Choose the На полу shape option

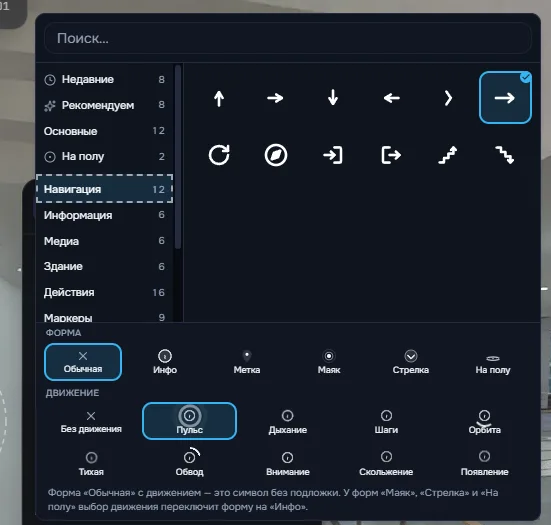click(493, 362)
